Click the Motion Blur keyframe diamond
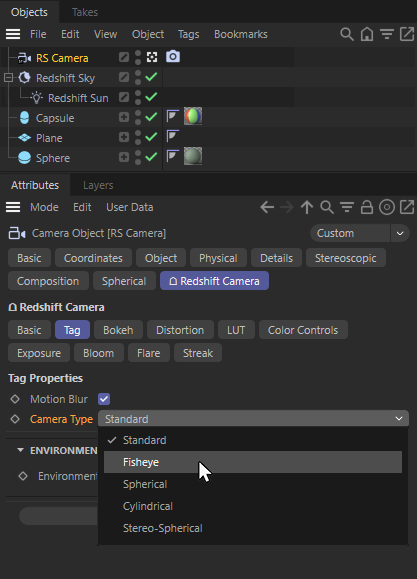Screen dimensions: 417x579 [15, 399]
